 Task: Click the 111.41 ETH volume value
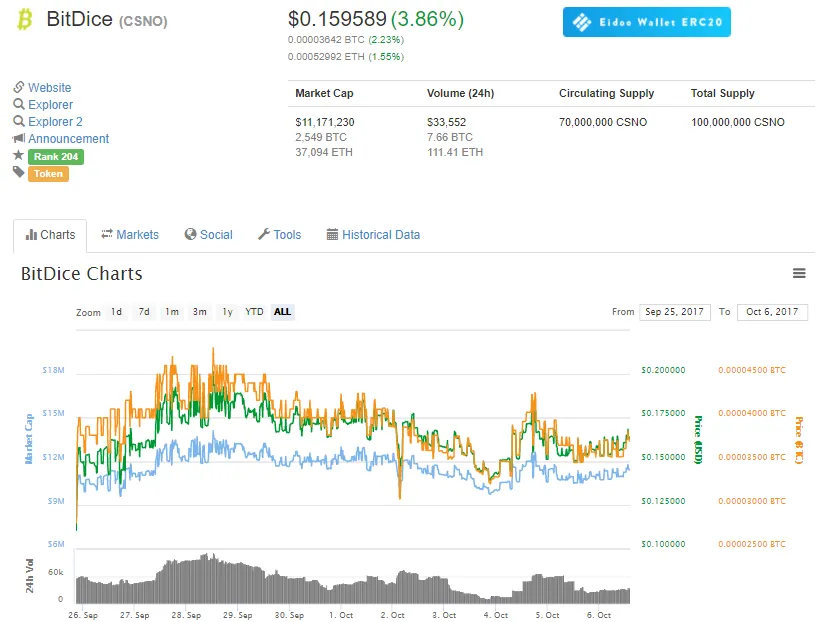(455, 152)
